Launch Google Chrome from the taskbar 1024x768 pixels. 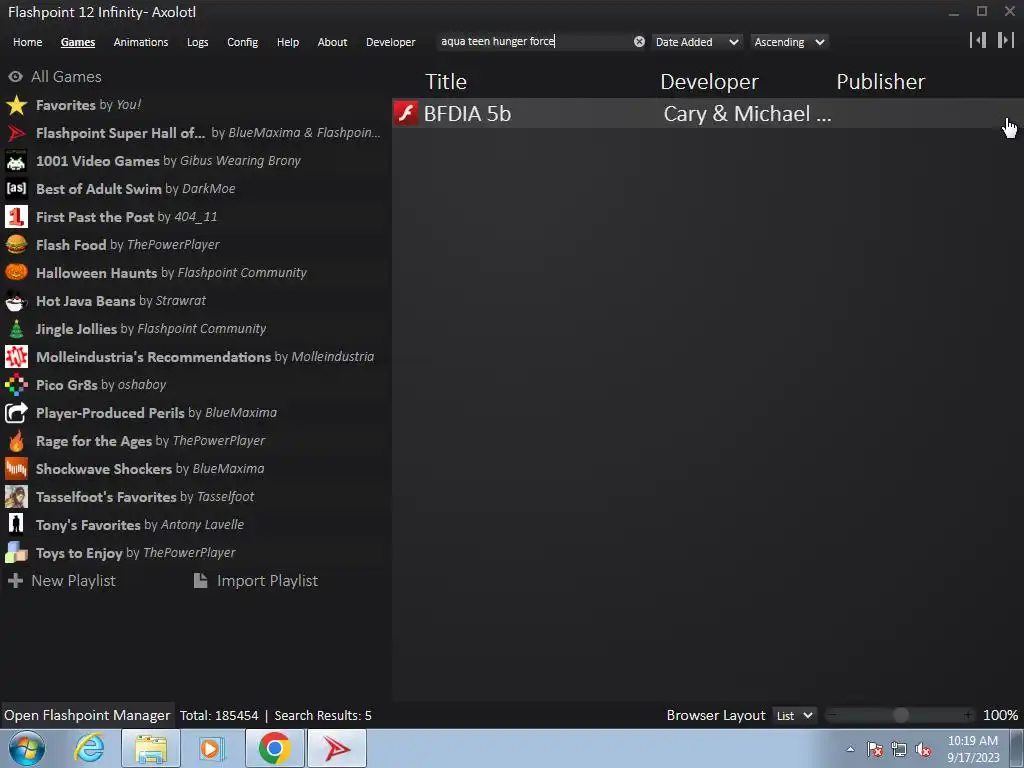(275, 748)
